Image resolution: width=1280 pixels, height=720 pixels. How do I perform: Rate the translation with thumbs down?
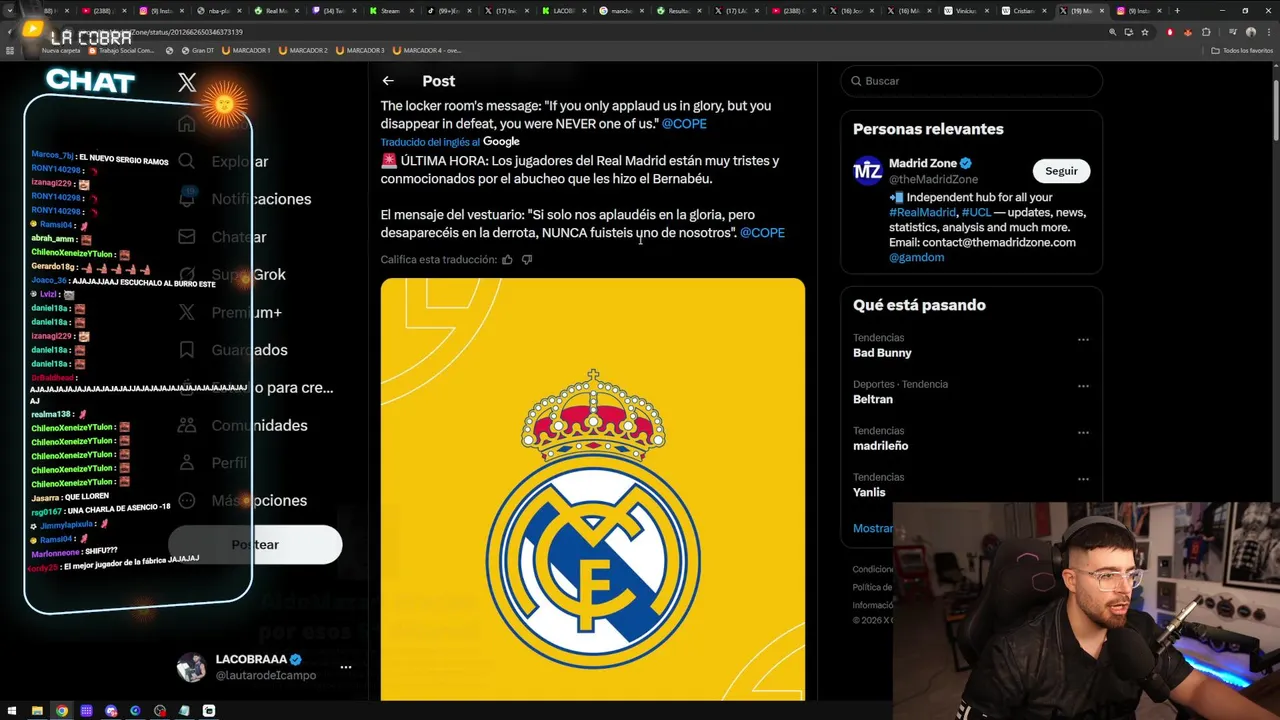527,260
